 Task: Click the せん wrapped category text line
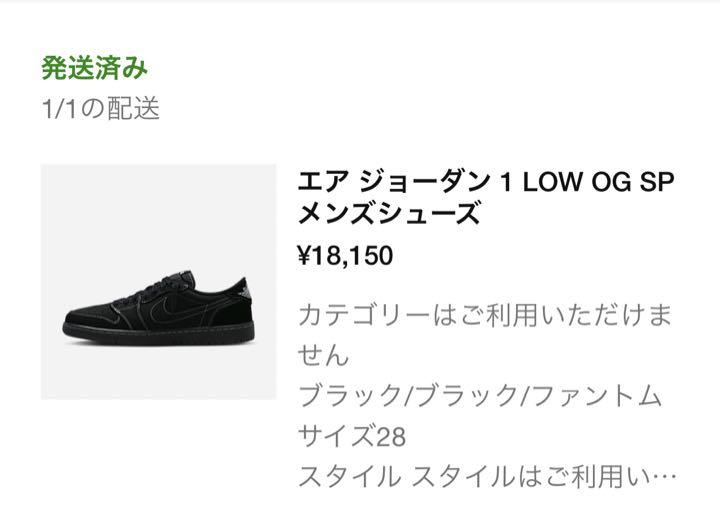(323, 356)
